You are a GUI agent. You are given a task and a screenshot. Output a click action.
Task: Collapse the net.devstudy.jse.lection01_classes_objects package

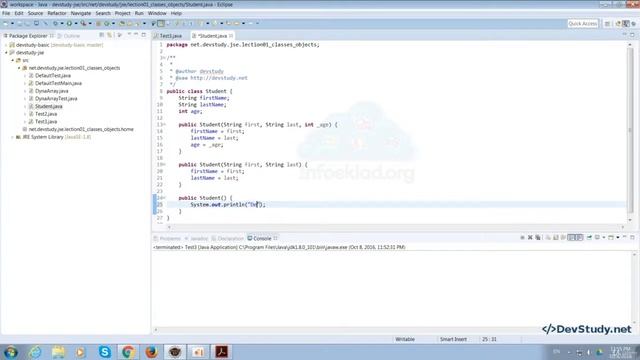[x=19, y=68]
